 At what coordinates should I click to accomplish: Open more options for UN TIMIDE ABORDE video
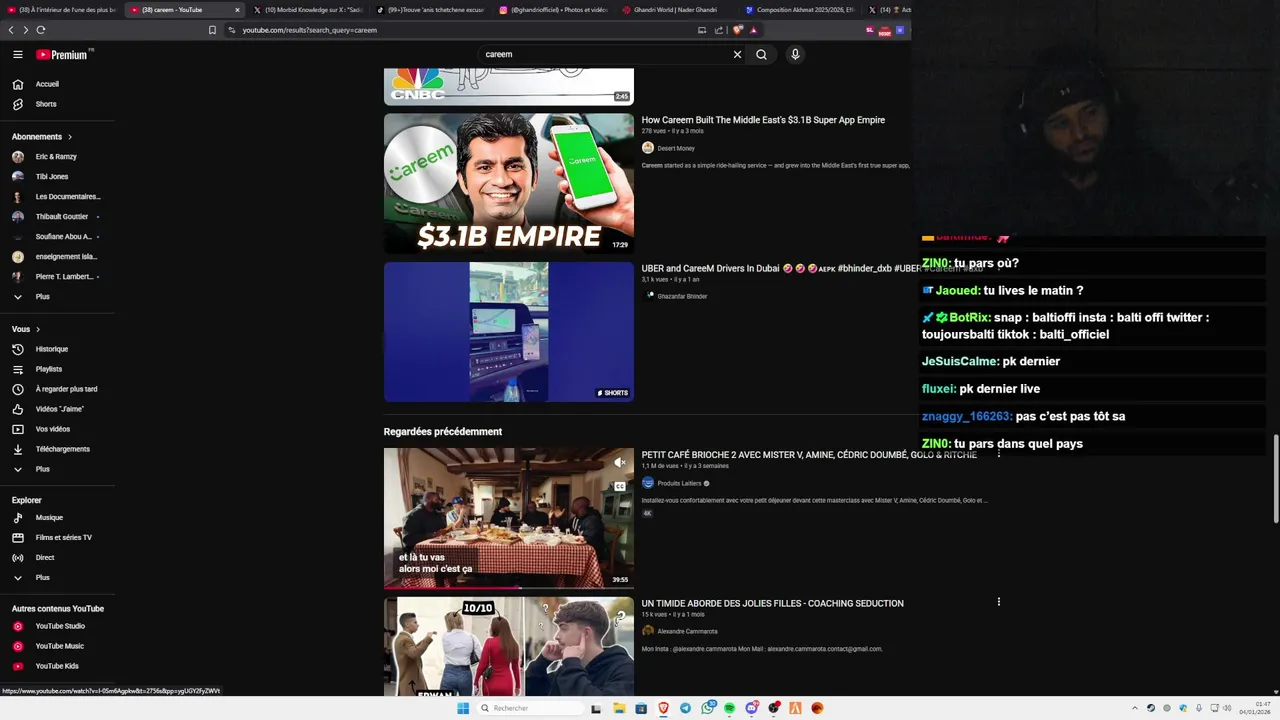click(998, 602)
